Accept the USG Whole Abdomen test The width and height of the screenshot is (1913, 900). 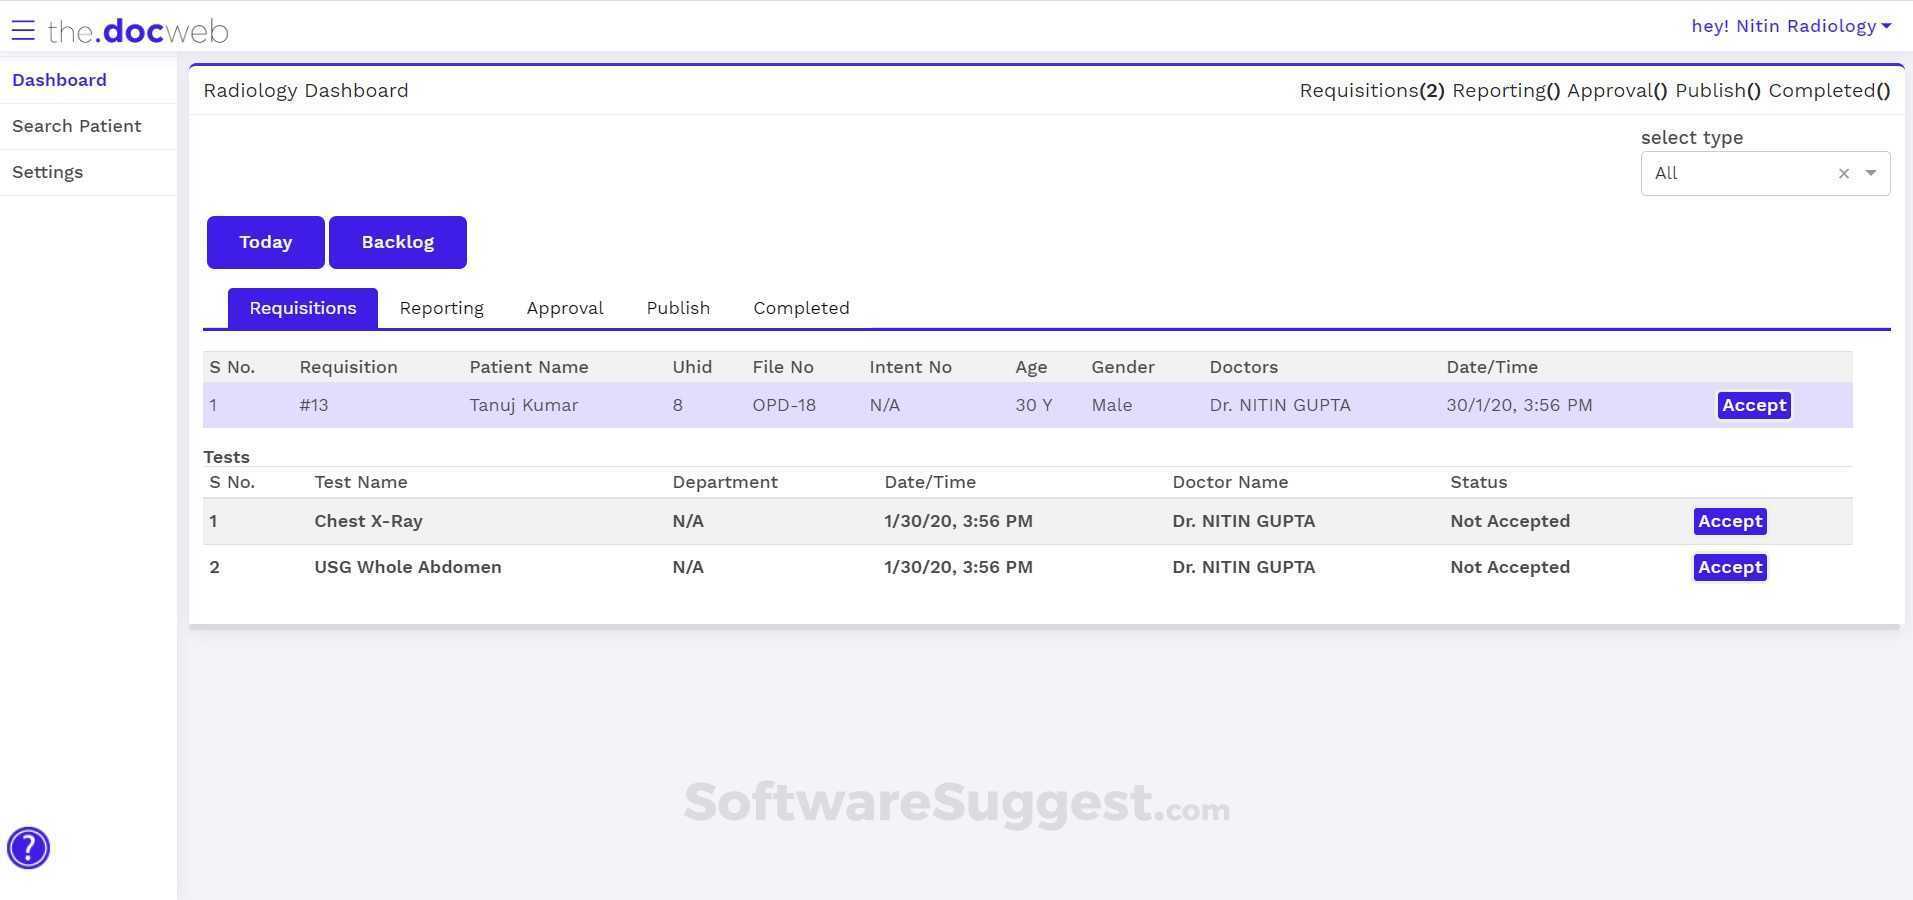tap(1729, 567)
